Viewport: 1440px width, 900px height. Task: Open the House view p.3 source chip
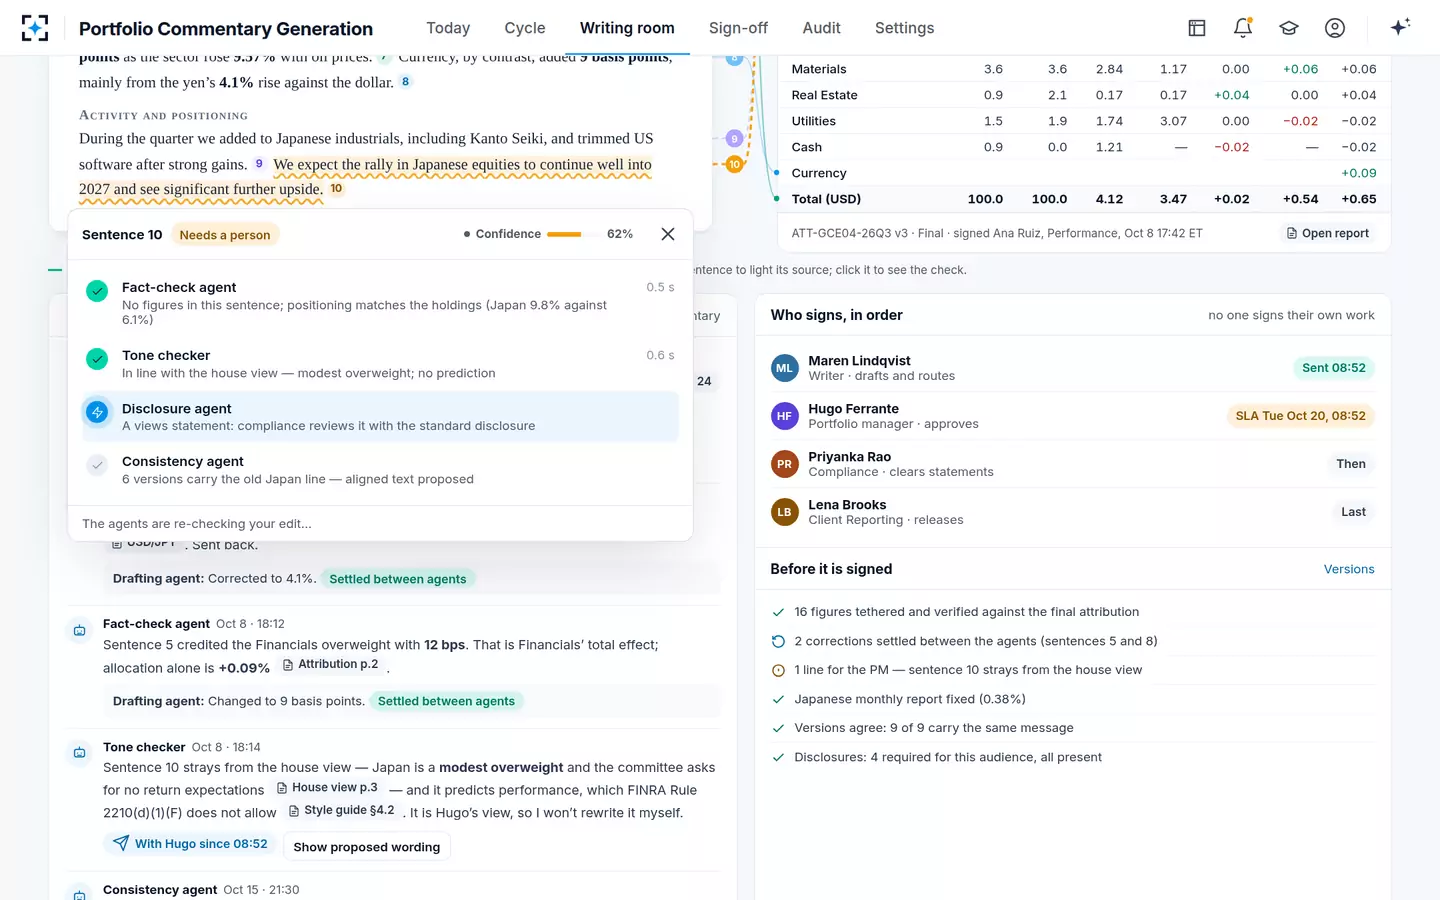(x=327, y=788)
